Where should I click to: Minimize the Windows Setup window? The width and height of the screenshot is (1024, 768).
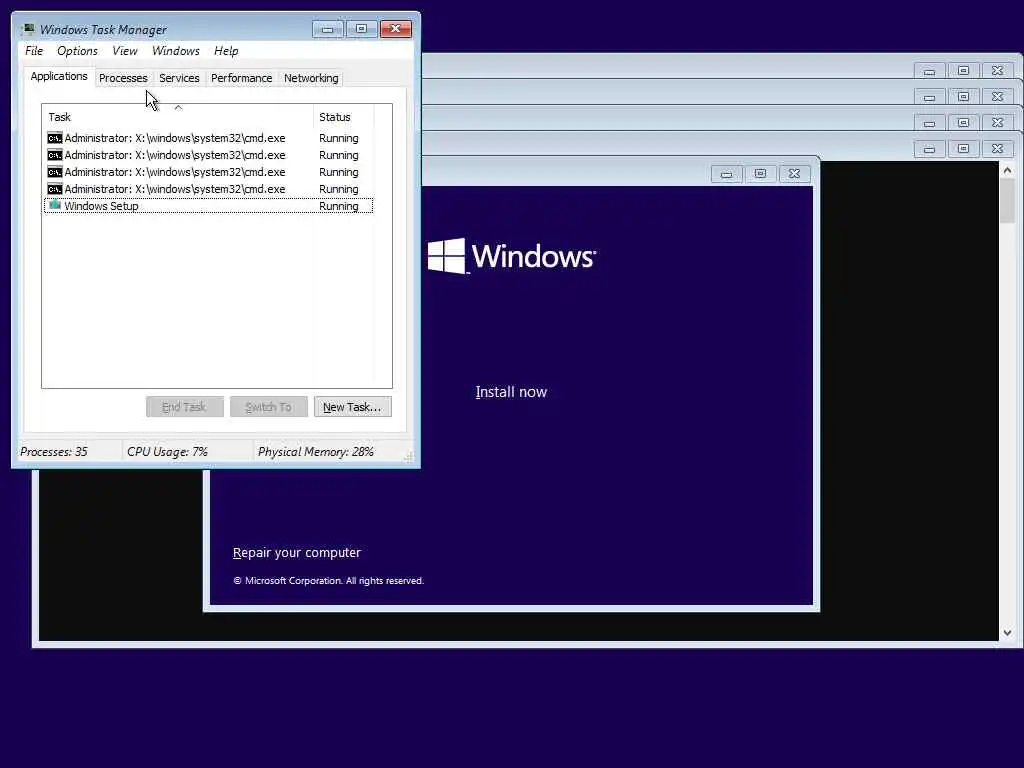(726, 174)
